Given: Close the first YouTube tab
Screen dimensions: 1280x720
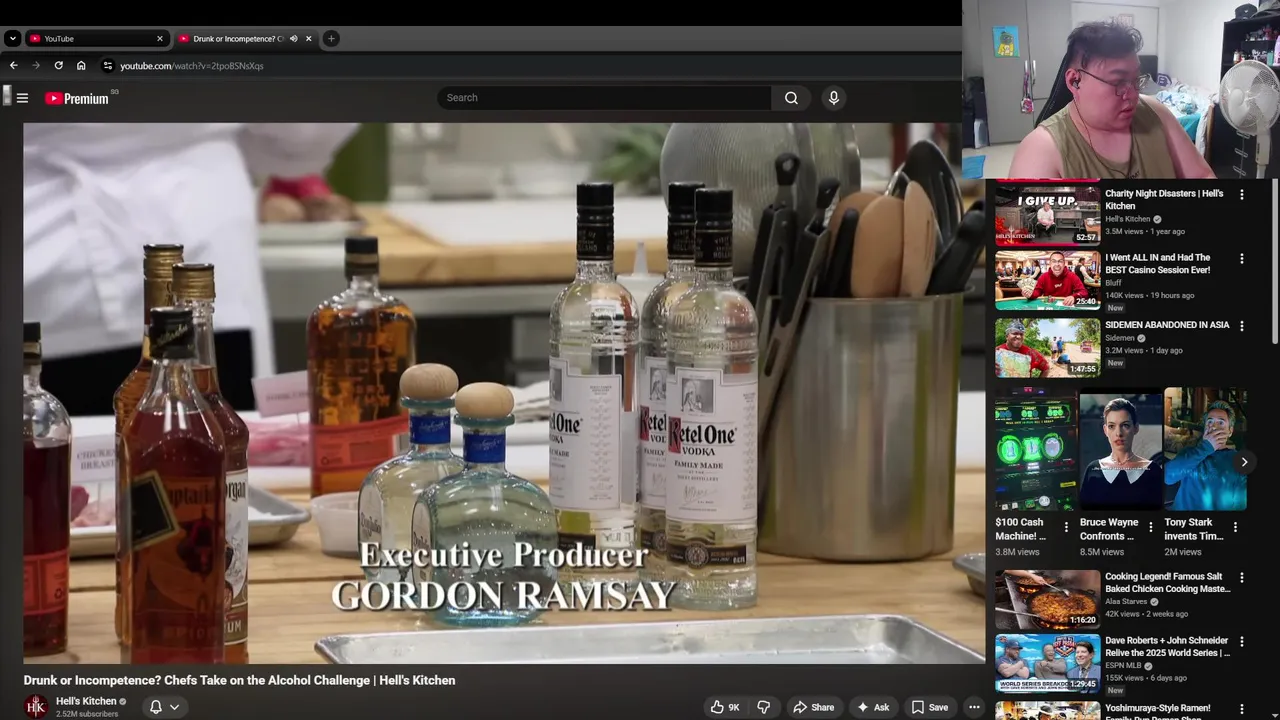Looking at the screenshot, I should point(159,39).
